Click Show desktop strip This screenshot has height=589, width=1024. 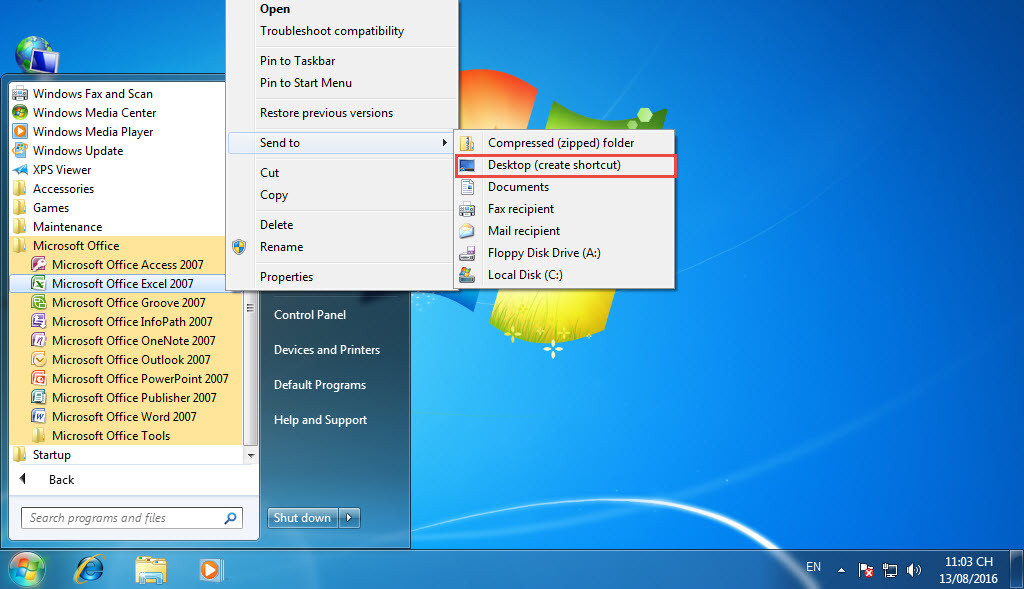[1016, 569]
